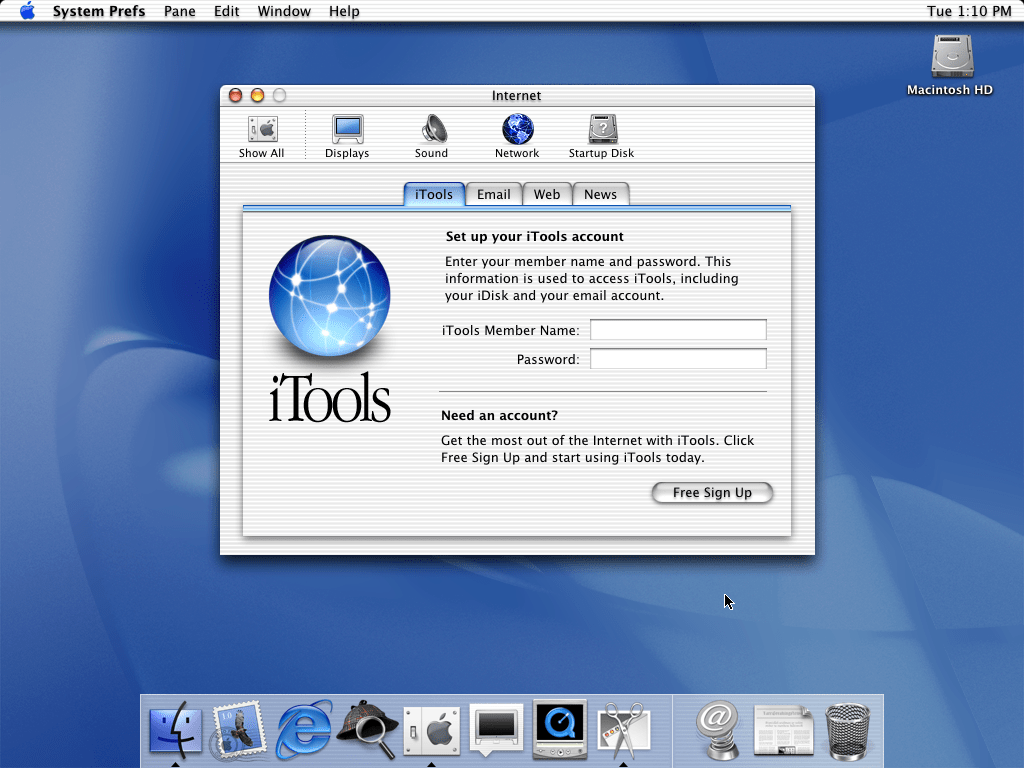Image resolution: width=1024 pixels, height=768 pixels.
Task: Open the Network preference pane
Action: click(517, 136)
